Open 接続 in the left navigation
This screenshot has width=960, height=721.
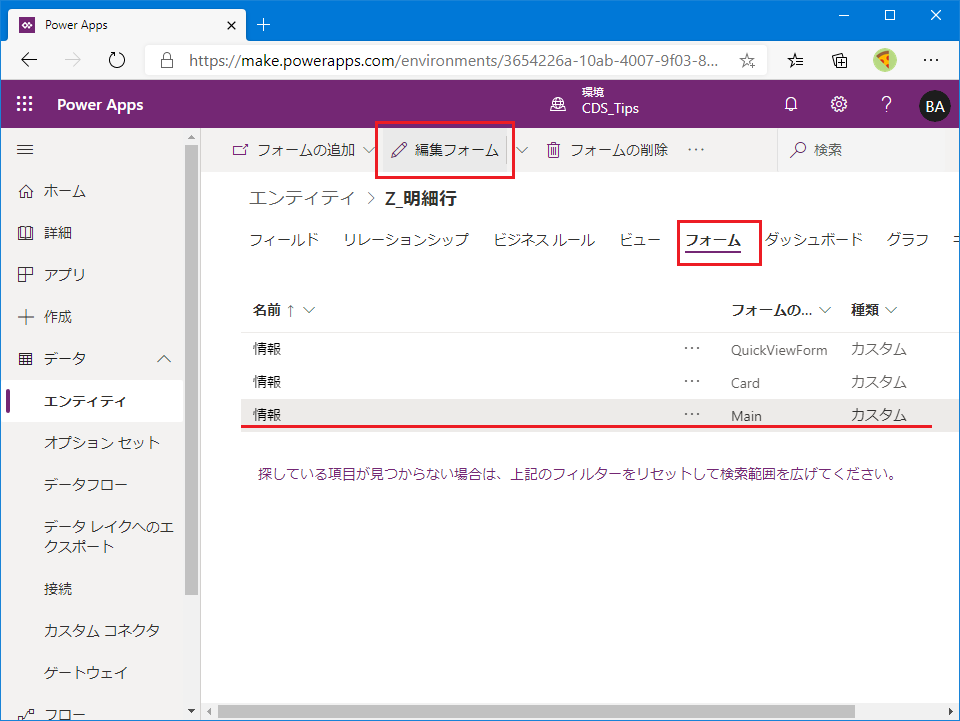click(x=58, y=589)
